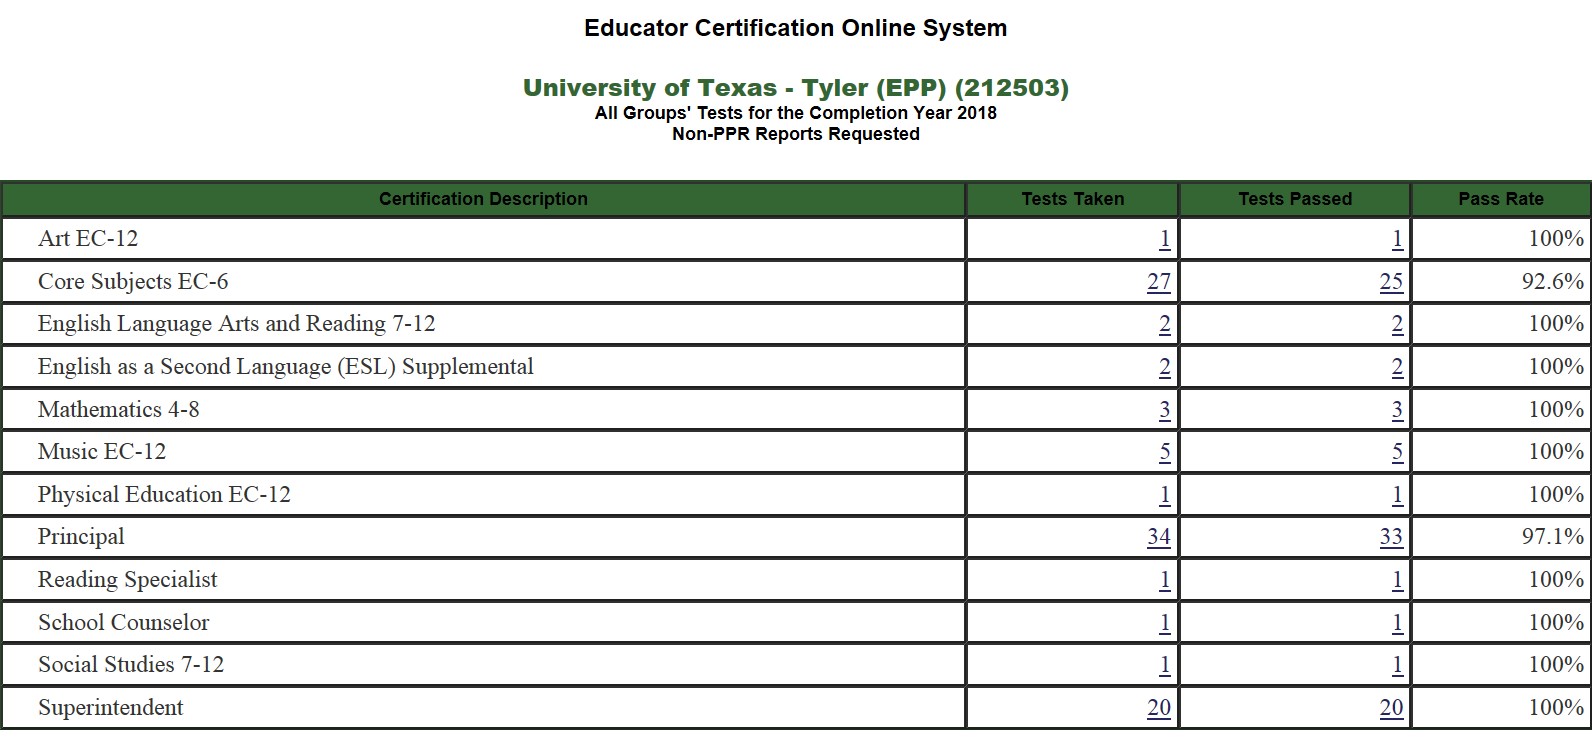Click the University of Texas - Tyler heading
1592x738 pixels.
pyautogui.click(x=796, y=88)
